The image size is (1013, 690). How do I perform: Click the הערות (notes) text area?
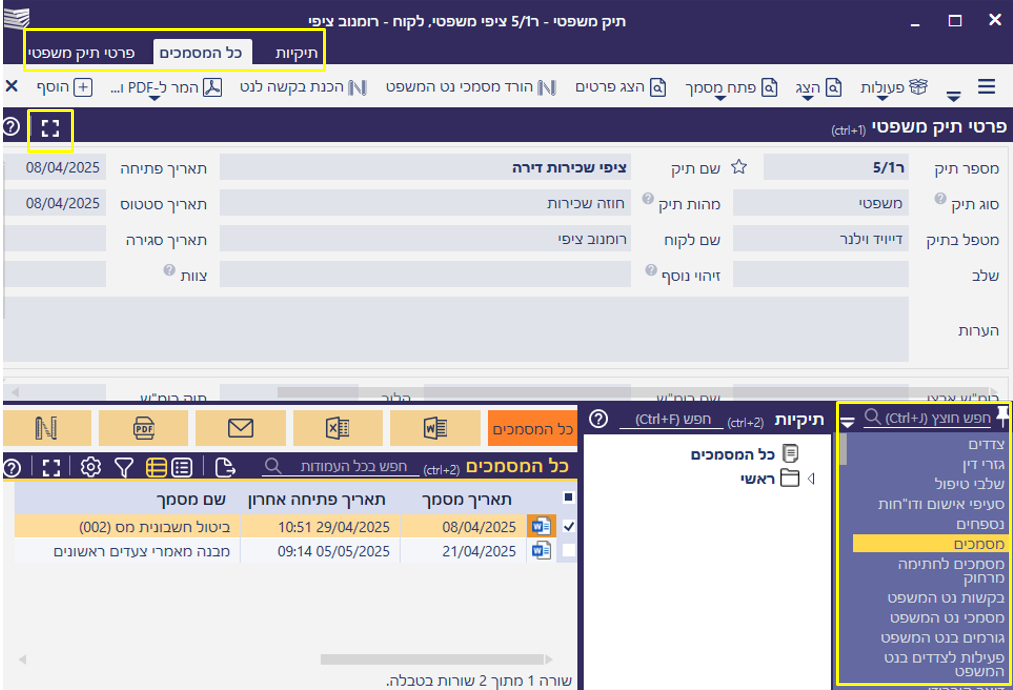[455, 329]
